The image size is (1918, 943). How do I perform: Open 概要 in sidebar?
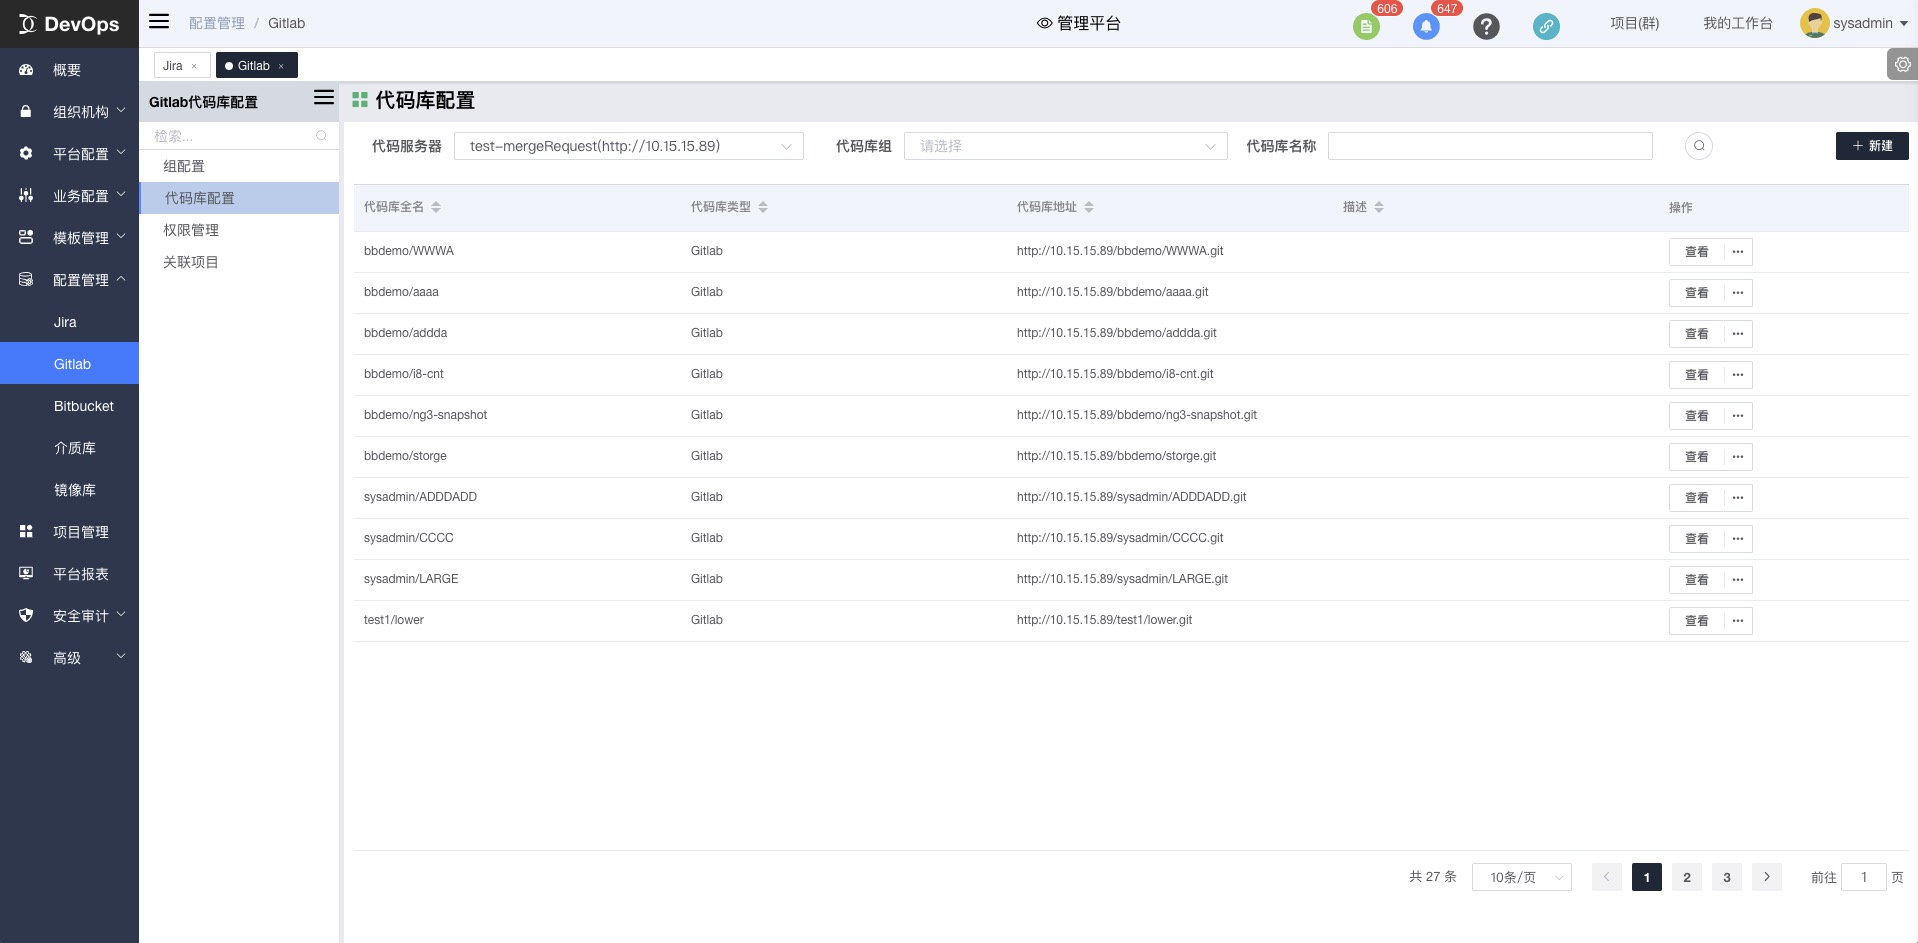(x=69, y=70)
